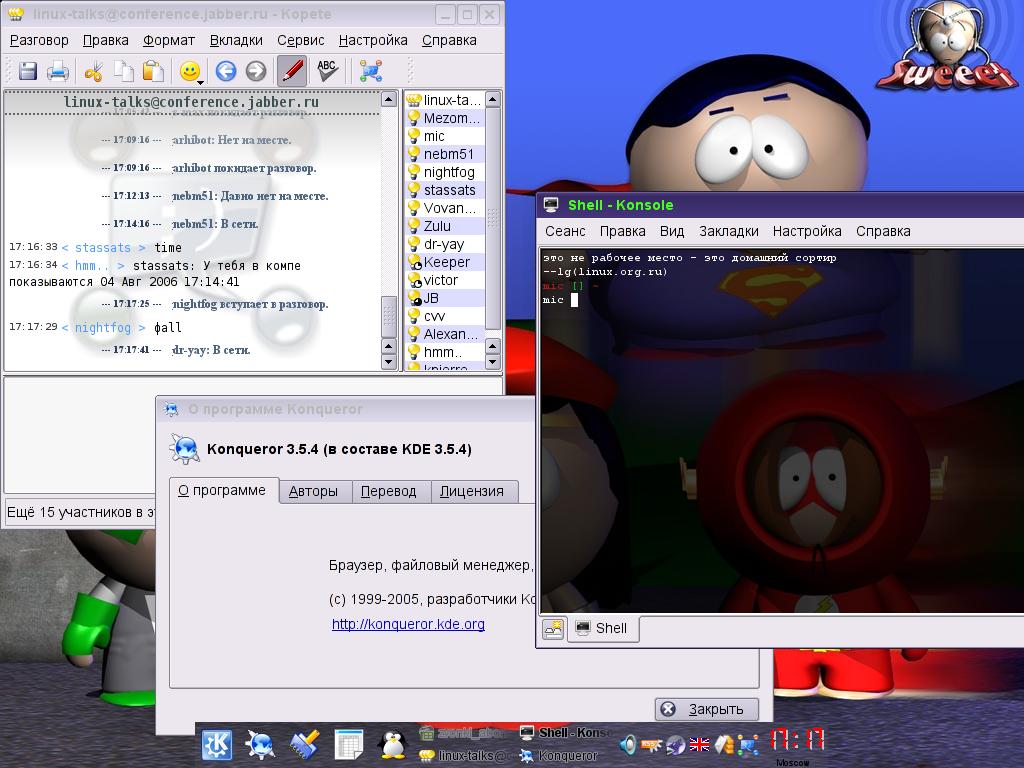Image resolution: width=1024 pixels, height=768 pixels.
Task: Select contact Alexan... in the participant list
Action: click(x=444, y=334)
